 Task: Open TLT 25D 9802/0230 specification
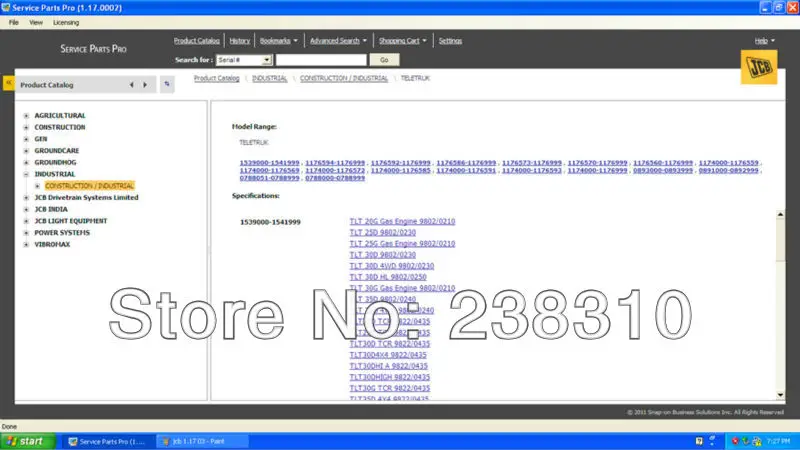pos(382,233)
